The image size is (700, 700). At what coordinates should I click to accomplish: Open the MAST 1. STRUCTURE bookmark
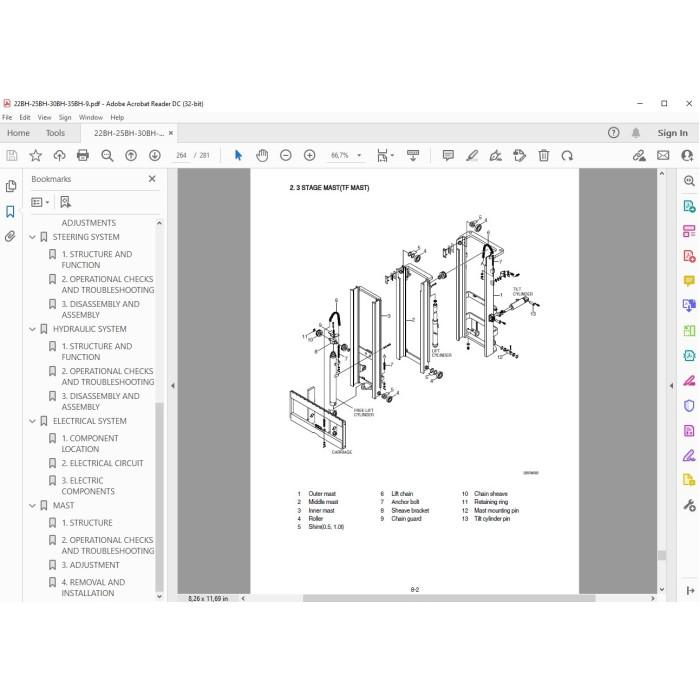(x=87, y=523)
